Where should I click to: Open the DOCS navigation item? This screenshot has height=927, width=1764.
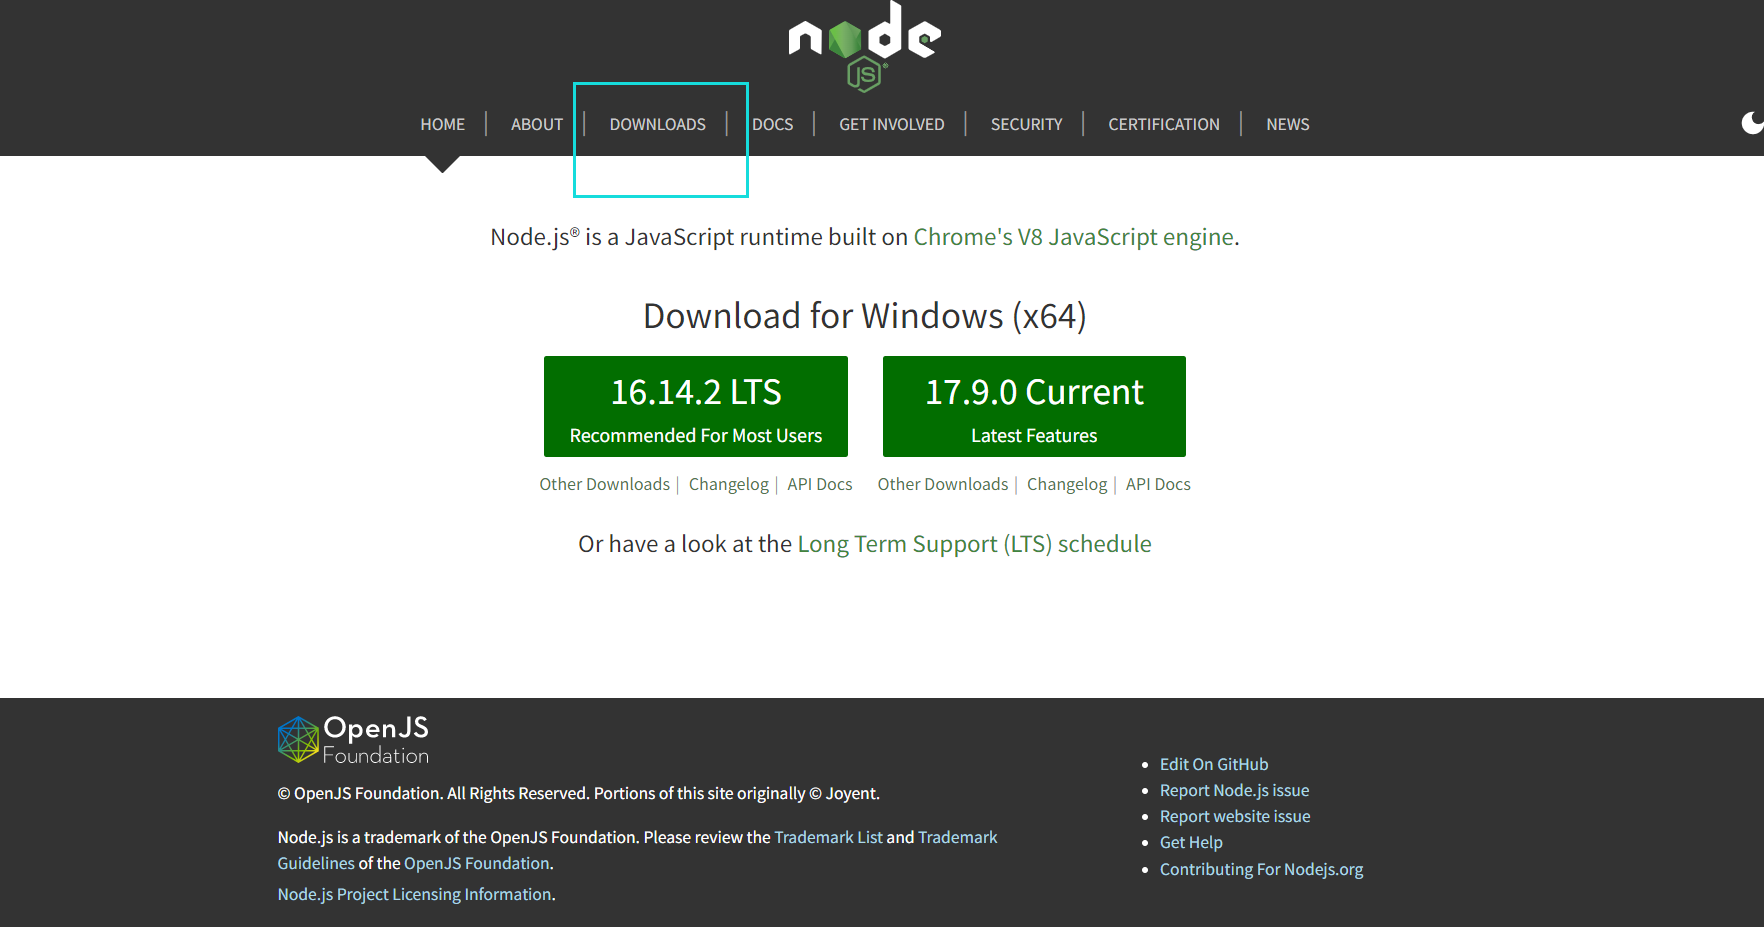pyautogui.click(x=773, y=124)
